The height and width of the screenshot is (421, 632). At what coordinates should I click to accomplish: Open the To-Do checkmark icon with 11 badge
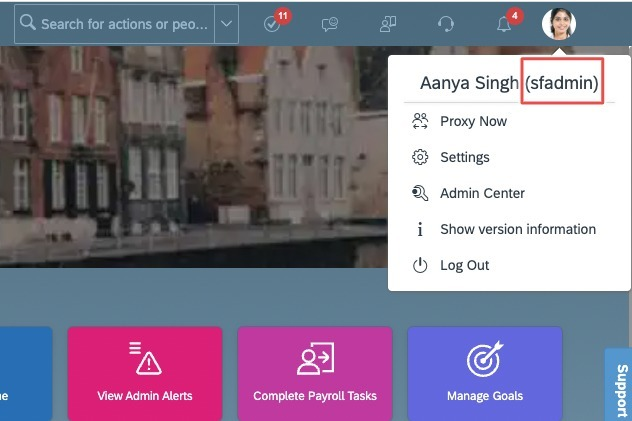pyautogui.click(x=272, y=24)
